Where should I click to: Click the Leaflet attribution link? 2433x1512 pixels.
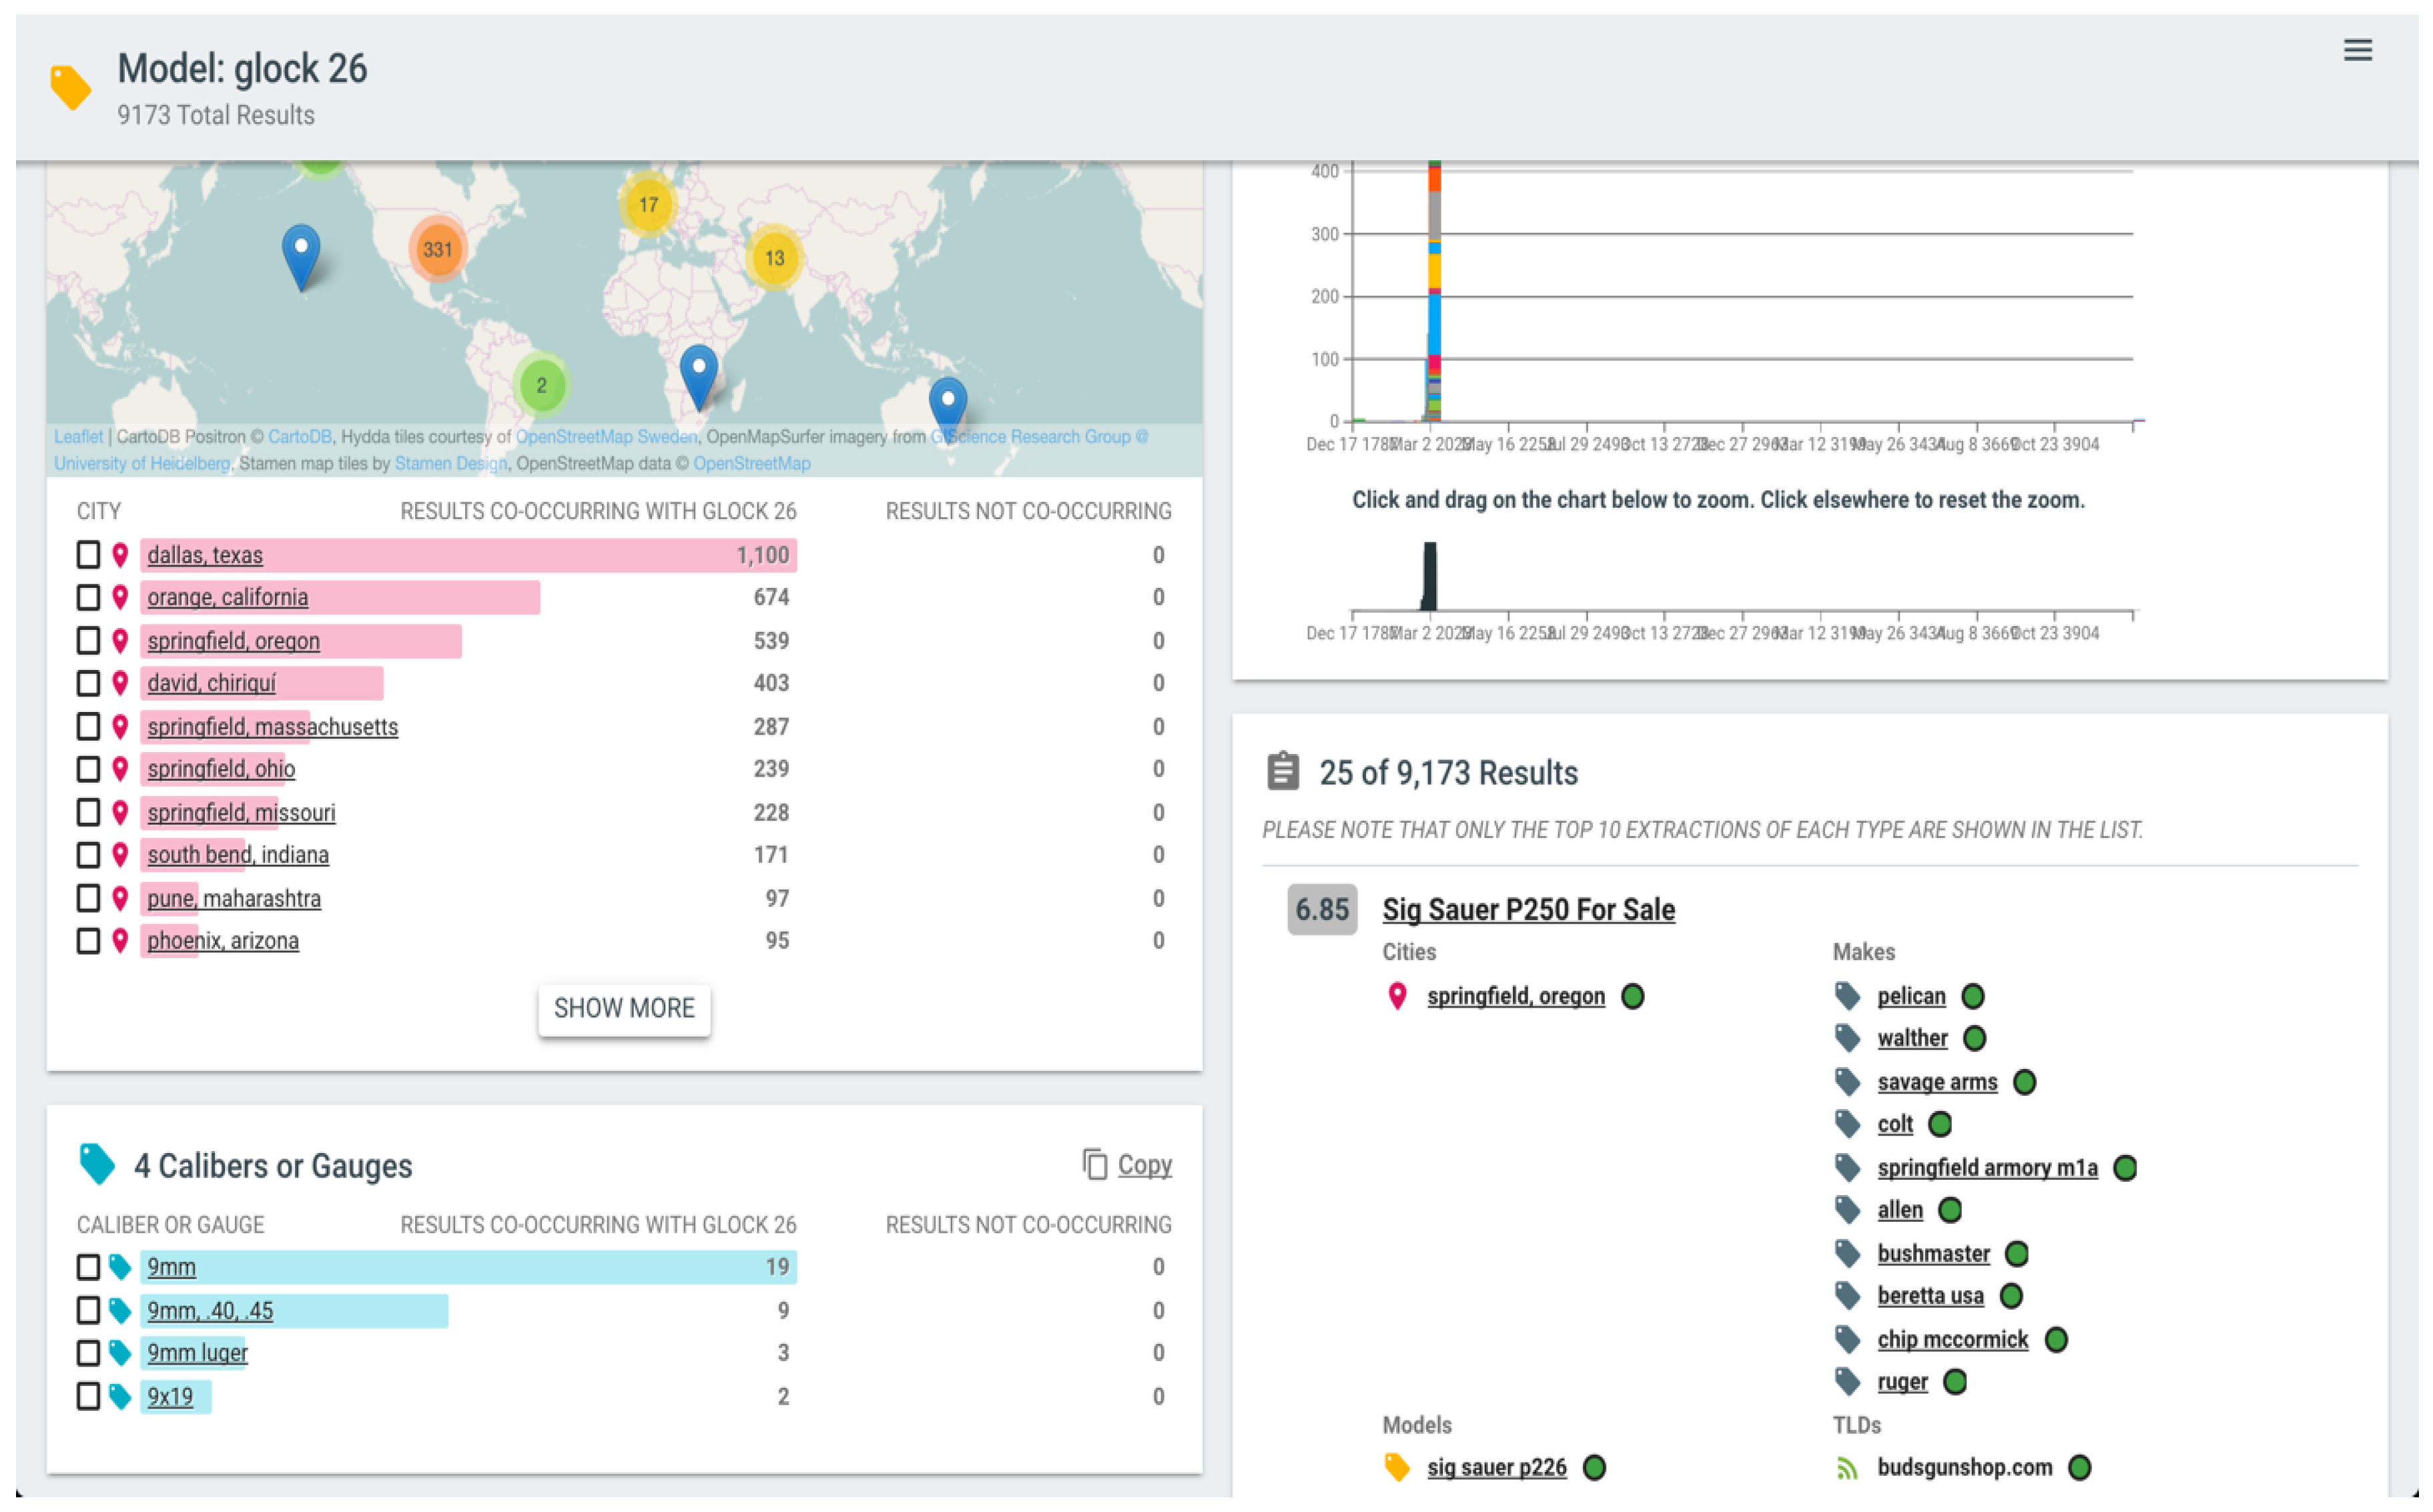[x=78, y=437]
